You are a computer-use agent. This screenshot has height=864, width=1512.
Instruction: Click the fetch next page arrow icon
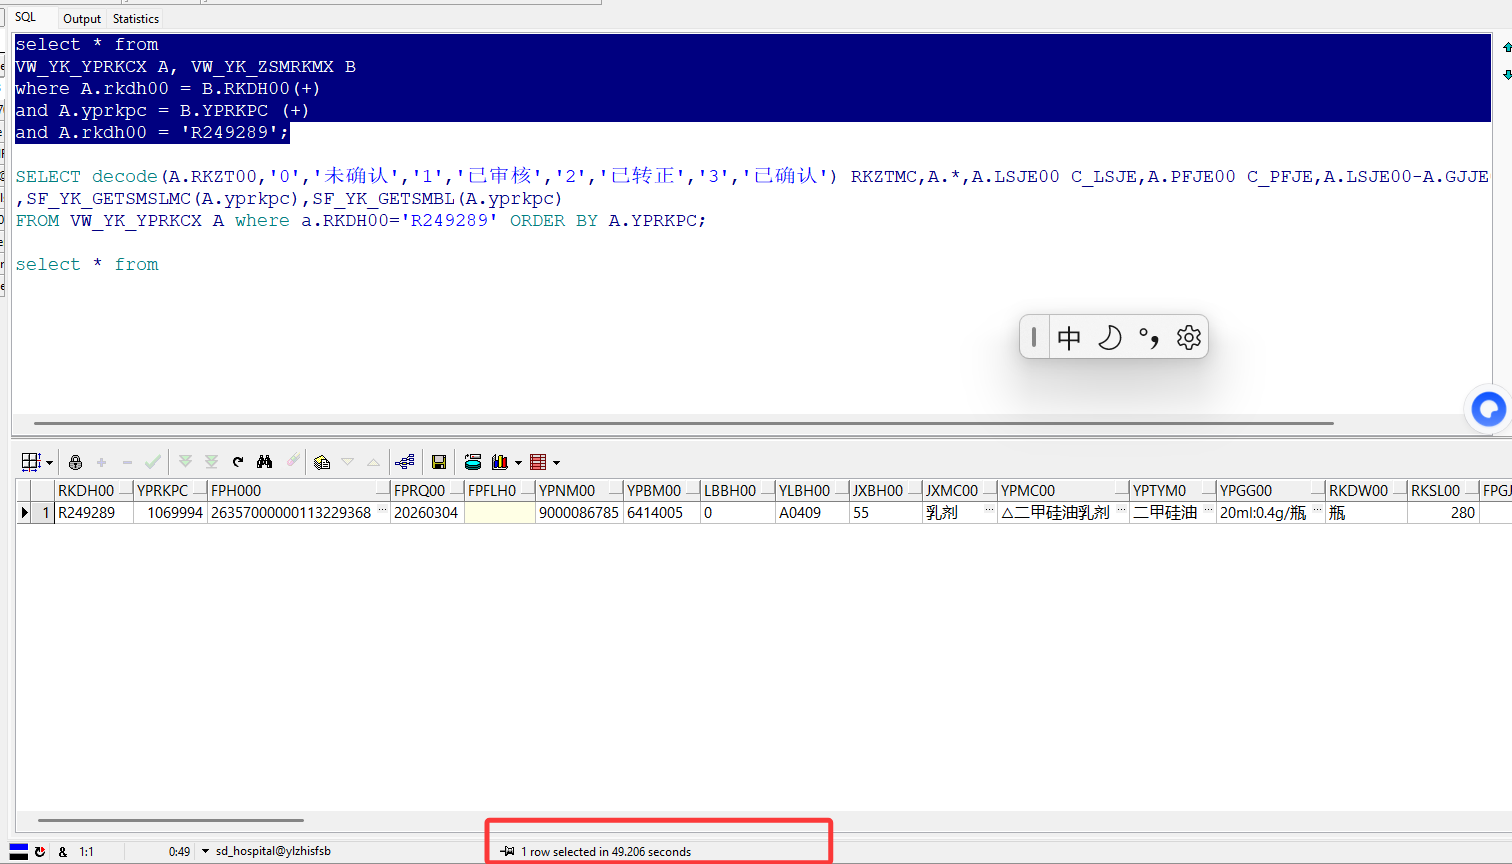click(185, 462)
